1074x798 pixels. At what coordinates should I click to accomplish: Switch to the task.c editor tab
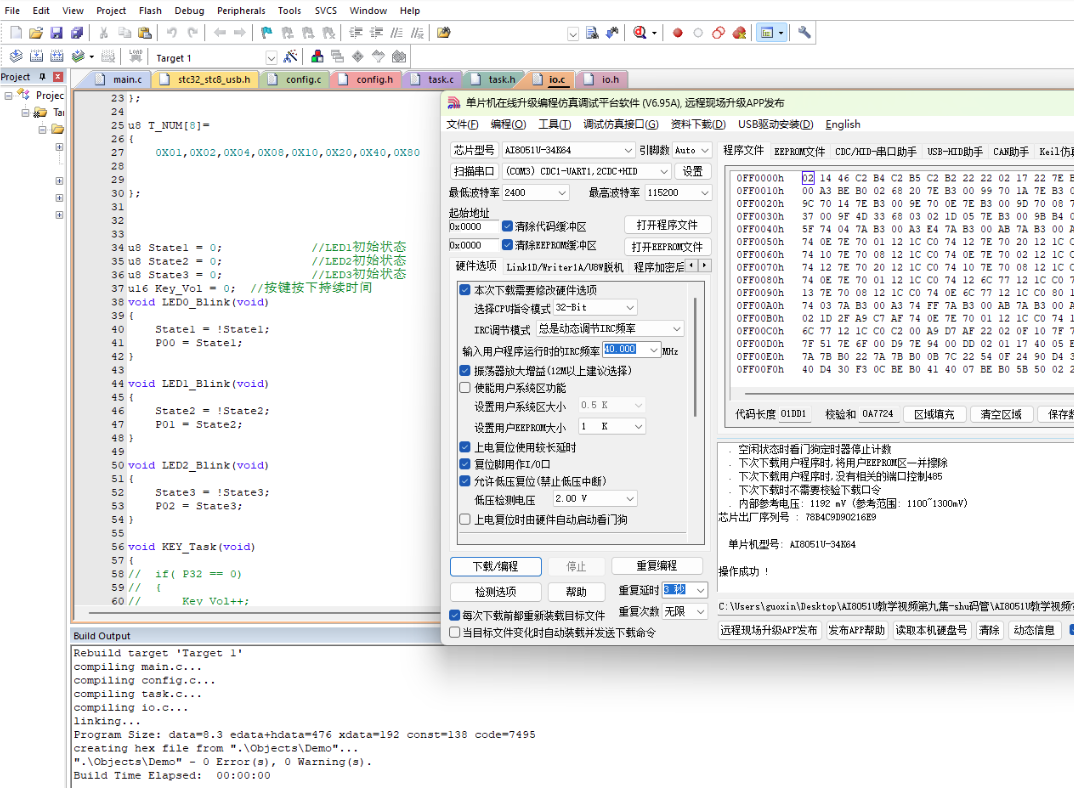436,79
